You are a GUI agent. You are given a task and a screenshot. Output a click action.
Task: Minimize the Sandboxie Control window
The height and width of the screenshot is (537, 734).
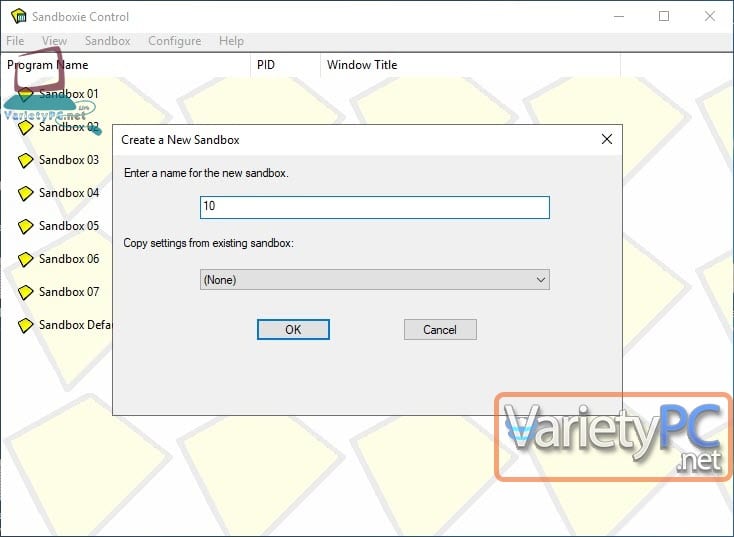coord(619,16)
